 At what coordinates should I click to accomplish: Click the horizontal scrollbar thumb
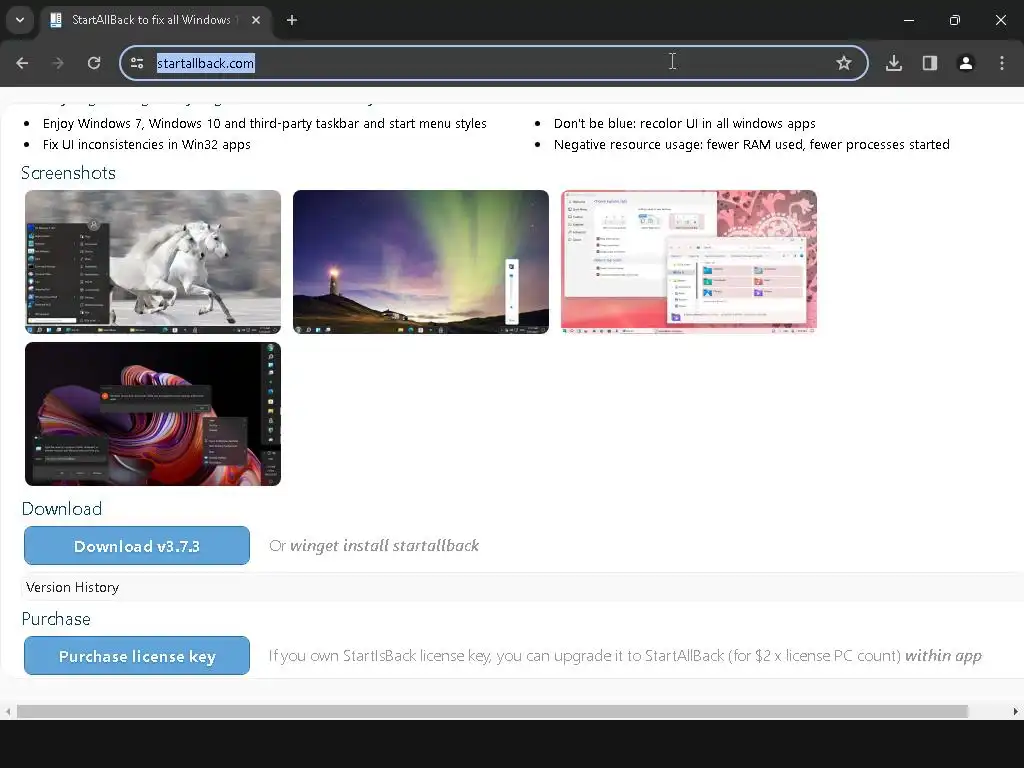492,711
